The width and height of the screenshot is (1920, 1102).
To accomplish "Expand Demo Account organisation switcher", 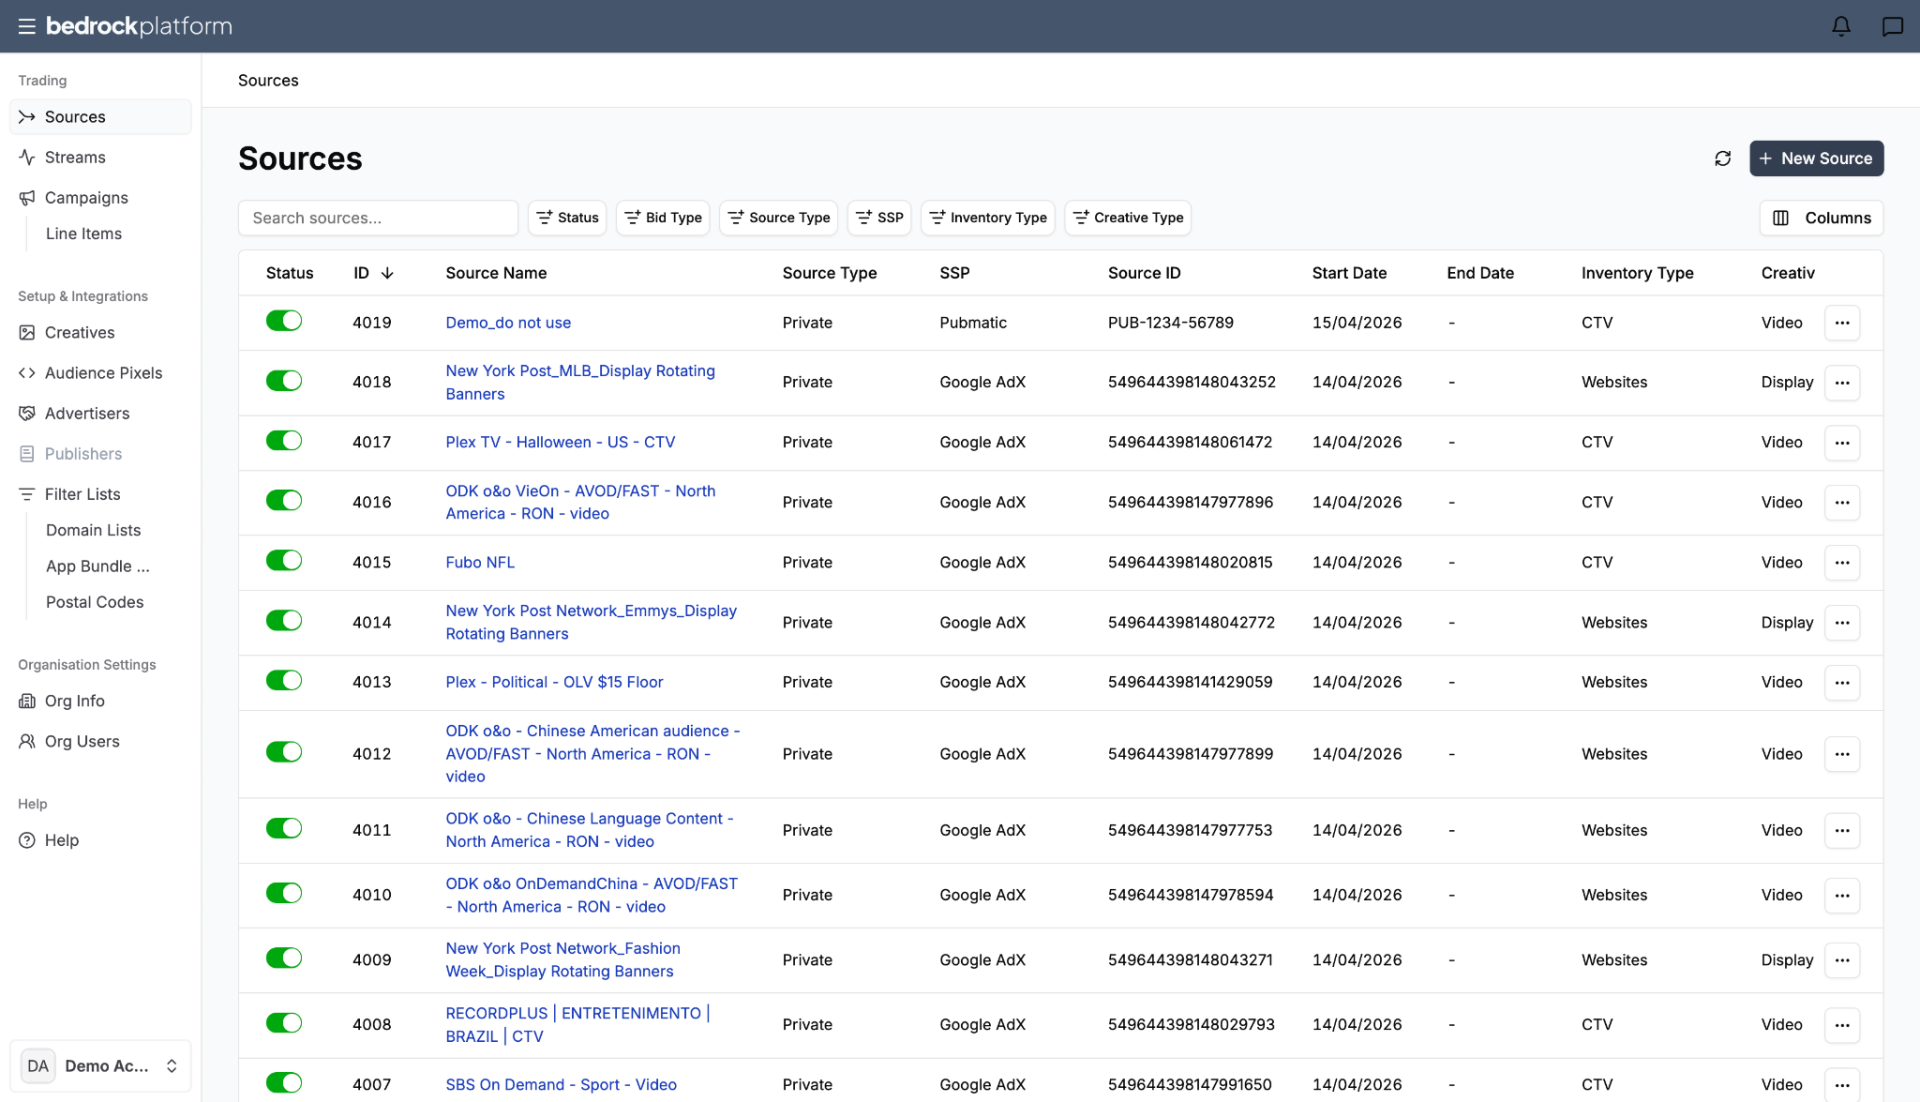I will coord(100,1066).
